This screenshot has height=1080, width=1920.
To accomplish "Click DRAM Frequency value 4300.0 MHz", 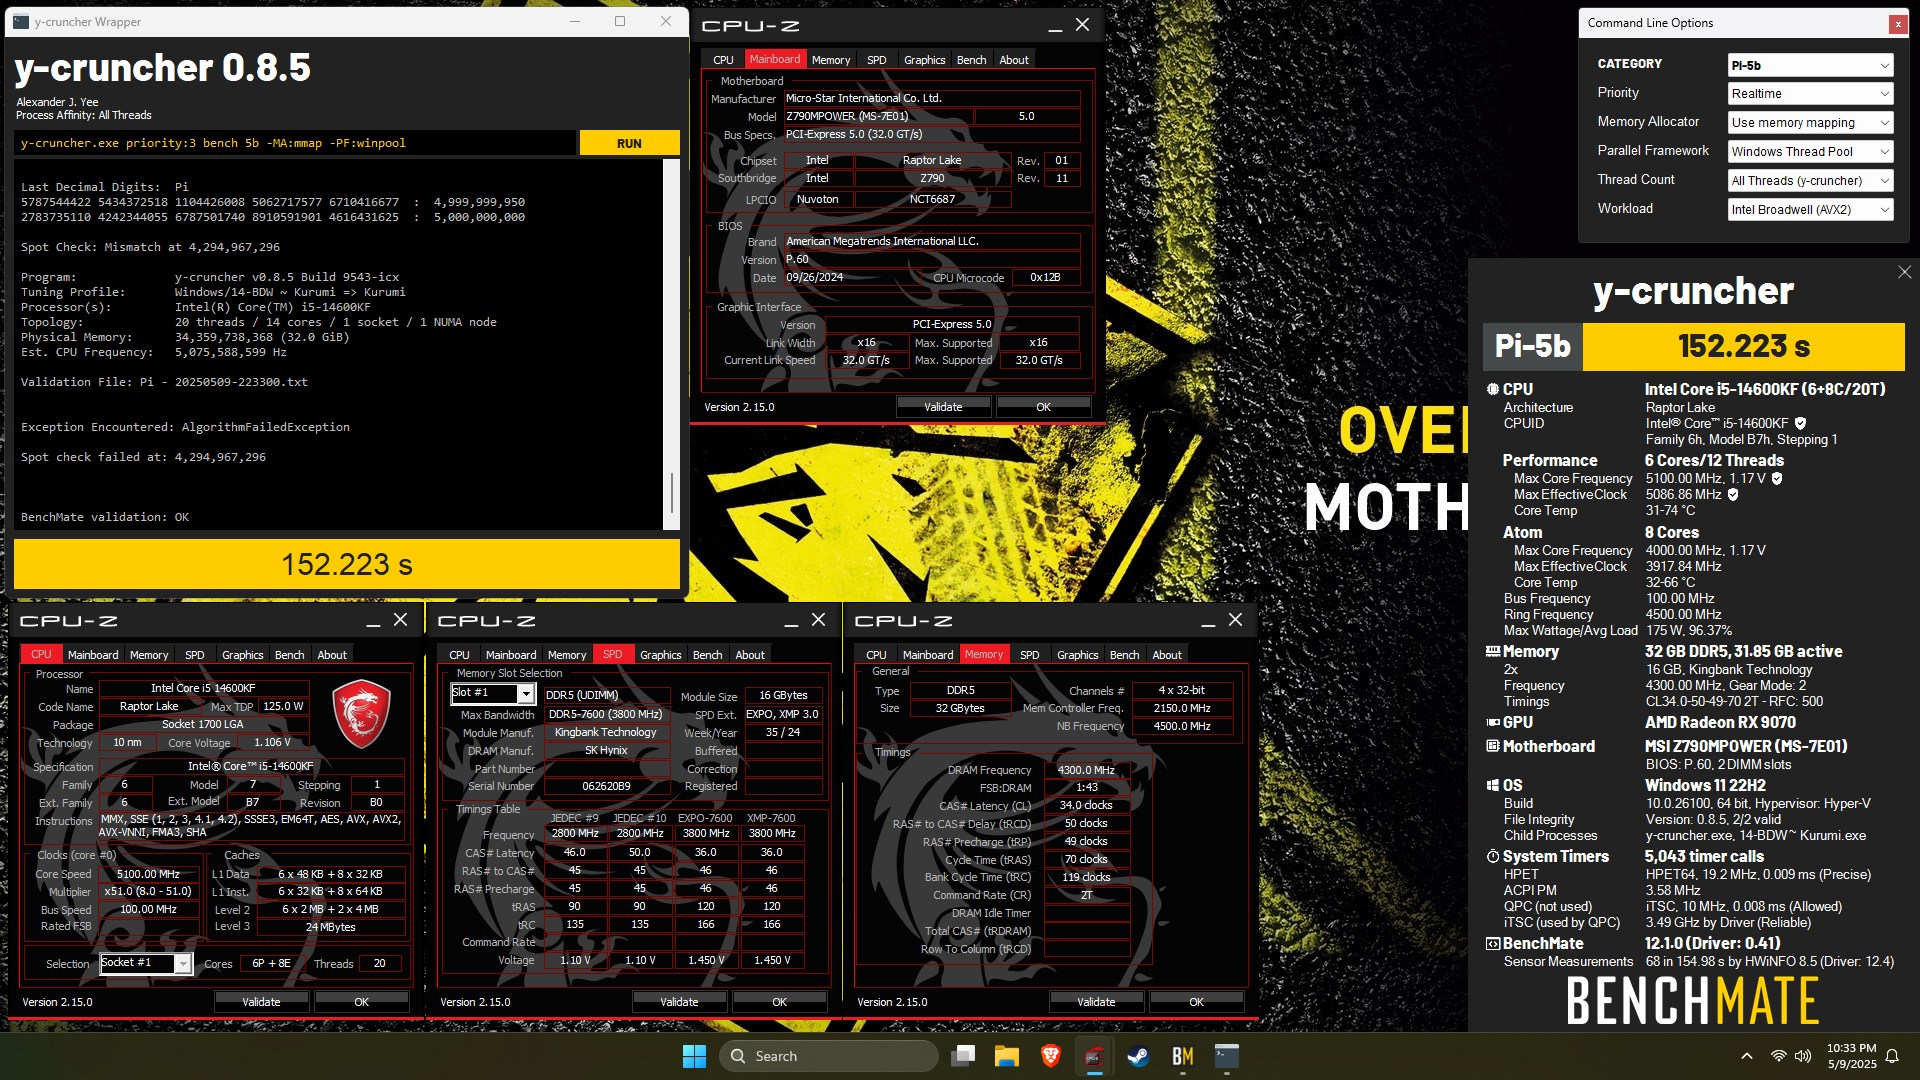I will [x=1086, y=770].
